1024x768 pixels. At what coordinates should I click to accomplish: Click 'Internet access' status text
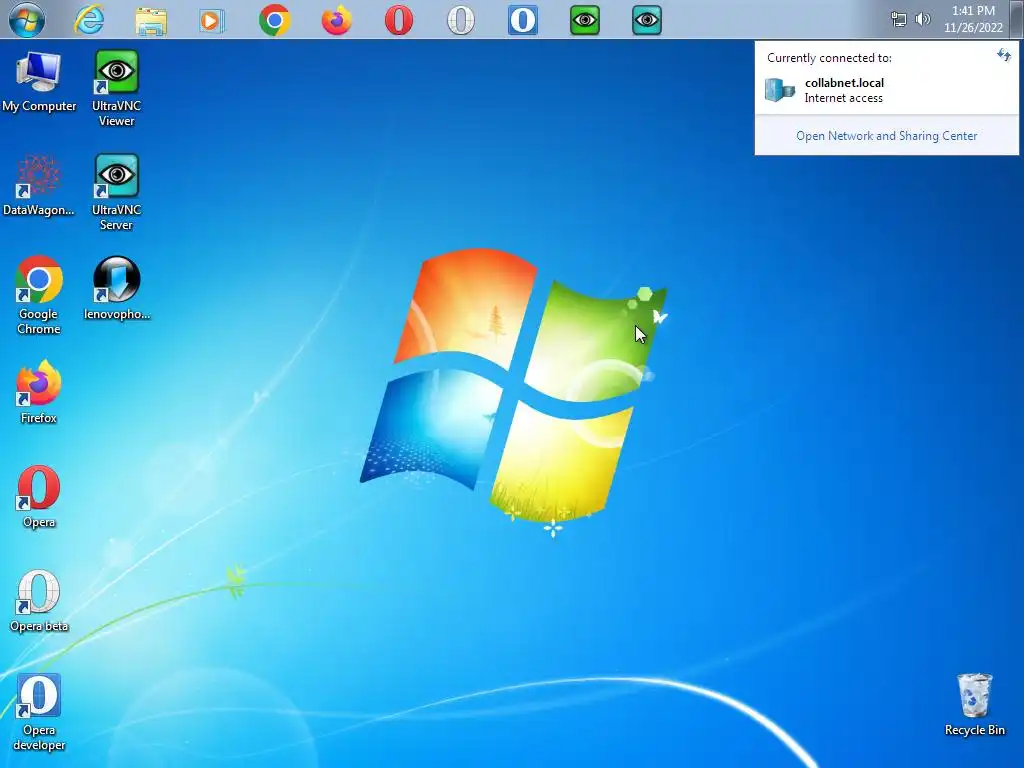(x=844, y=98)
